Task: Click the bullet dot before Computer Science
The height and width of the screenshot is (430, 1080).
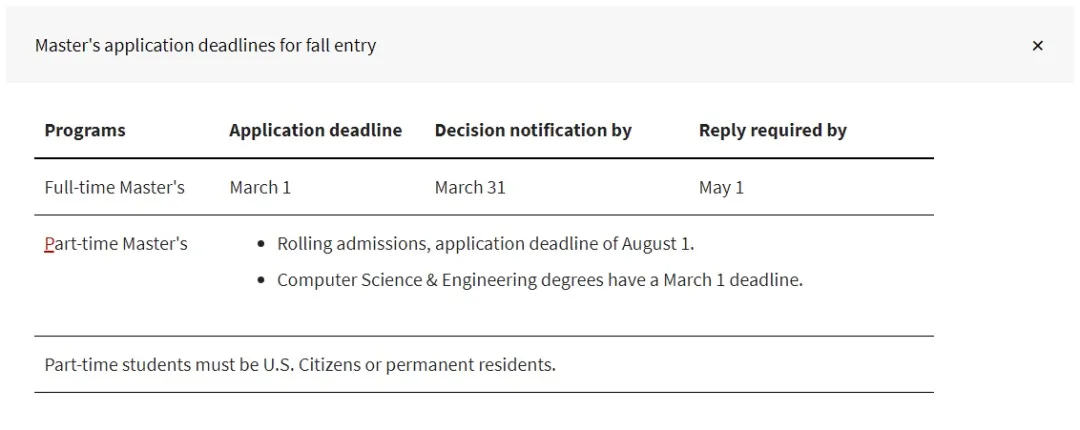Action: point(261,280)
